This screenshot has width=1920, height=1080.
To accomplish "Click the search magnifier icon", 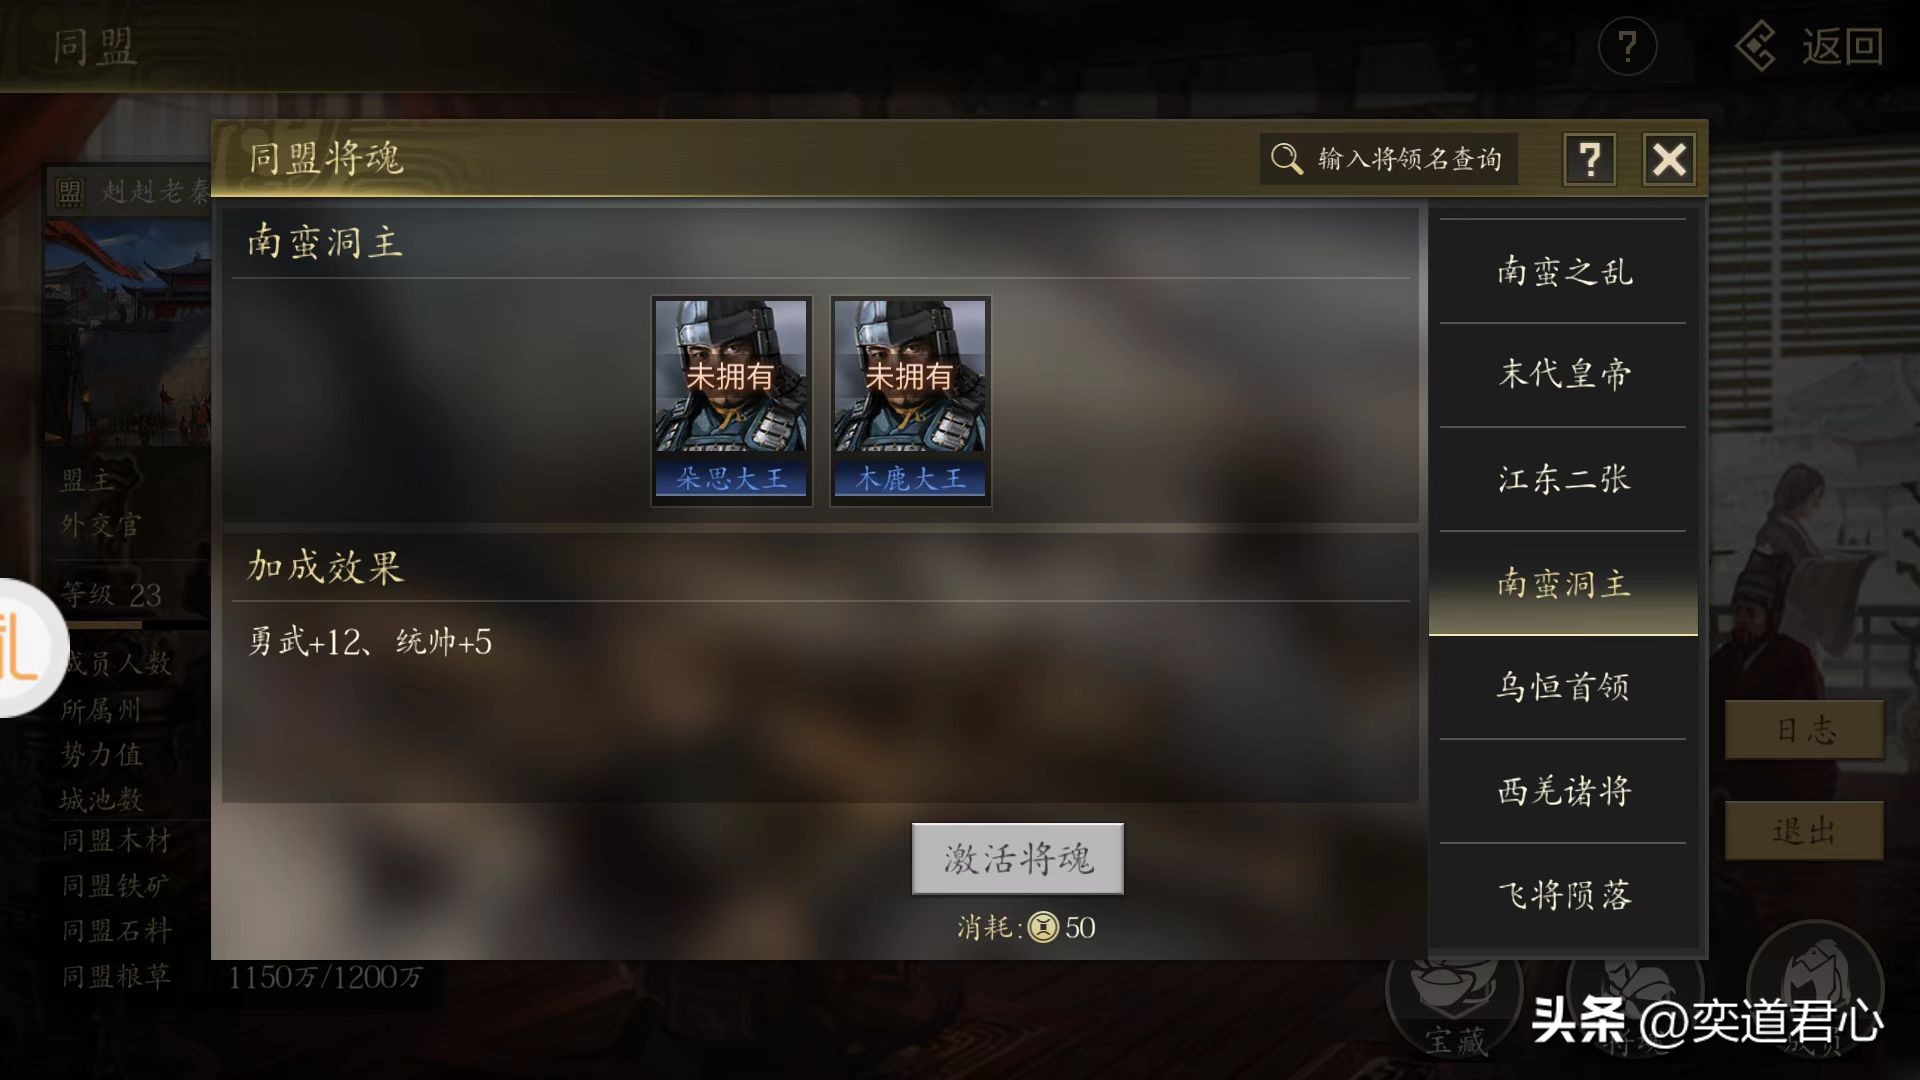I will coord(1286,159).
